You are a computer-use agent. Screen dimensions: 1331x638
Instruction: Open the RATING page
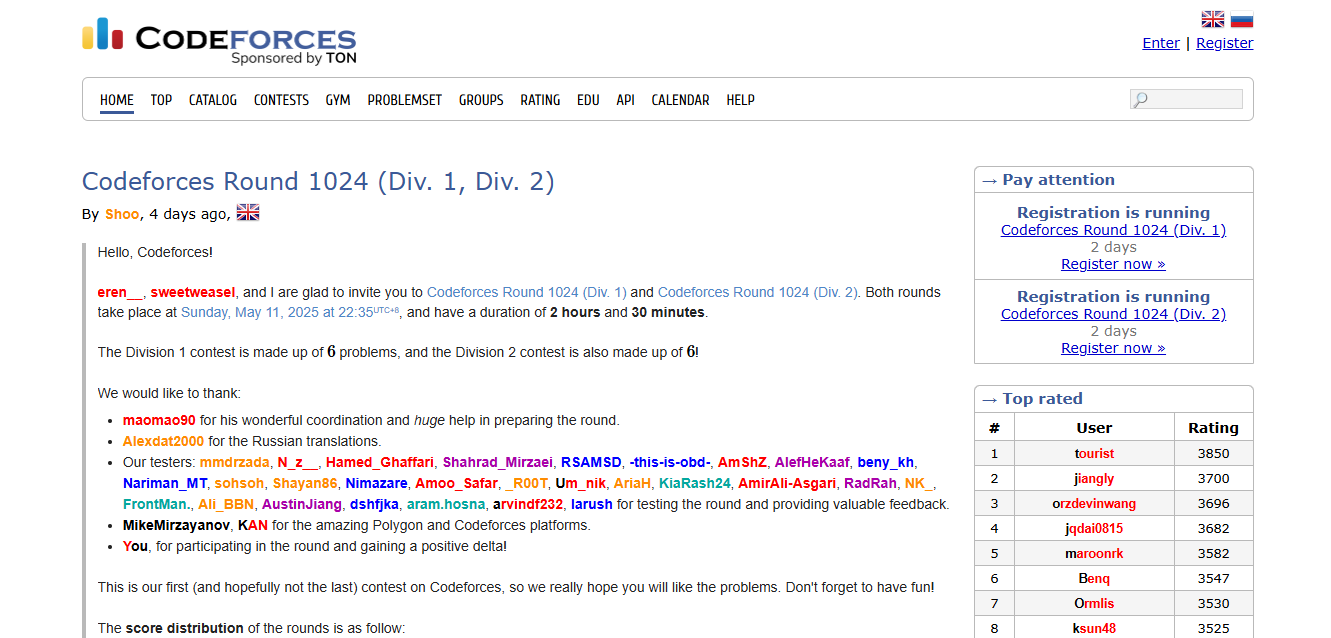(540, 100)
